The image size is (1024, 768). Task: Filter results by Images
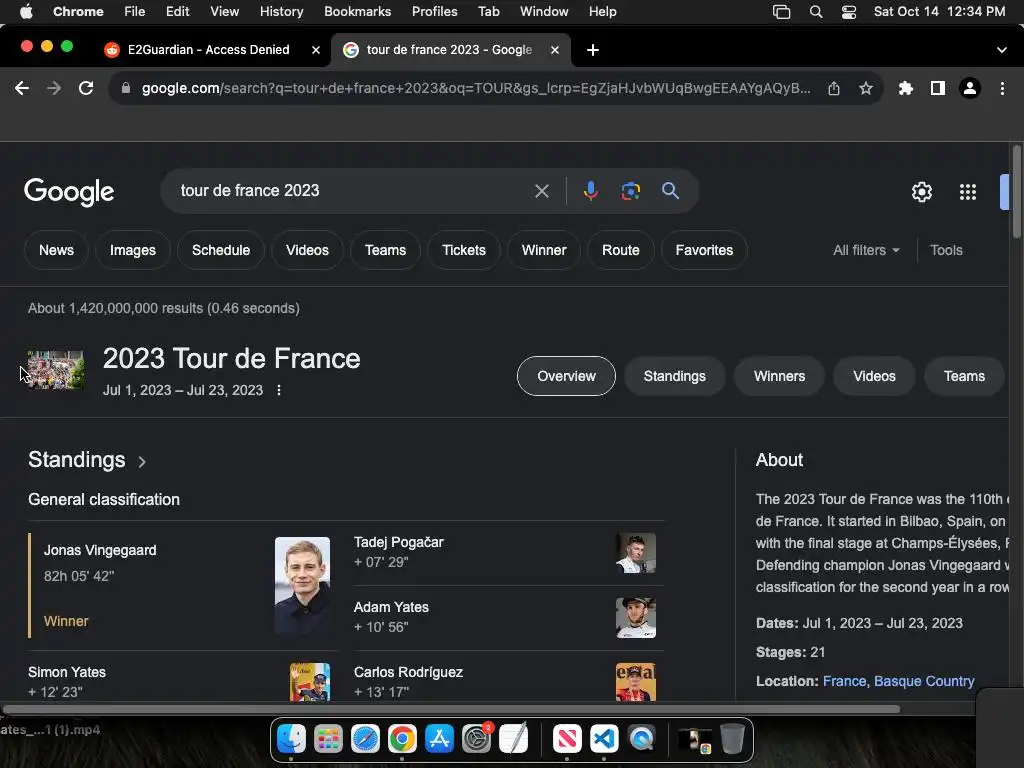(x=133, y=250)
